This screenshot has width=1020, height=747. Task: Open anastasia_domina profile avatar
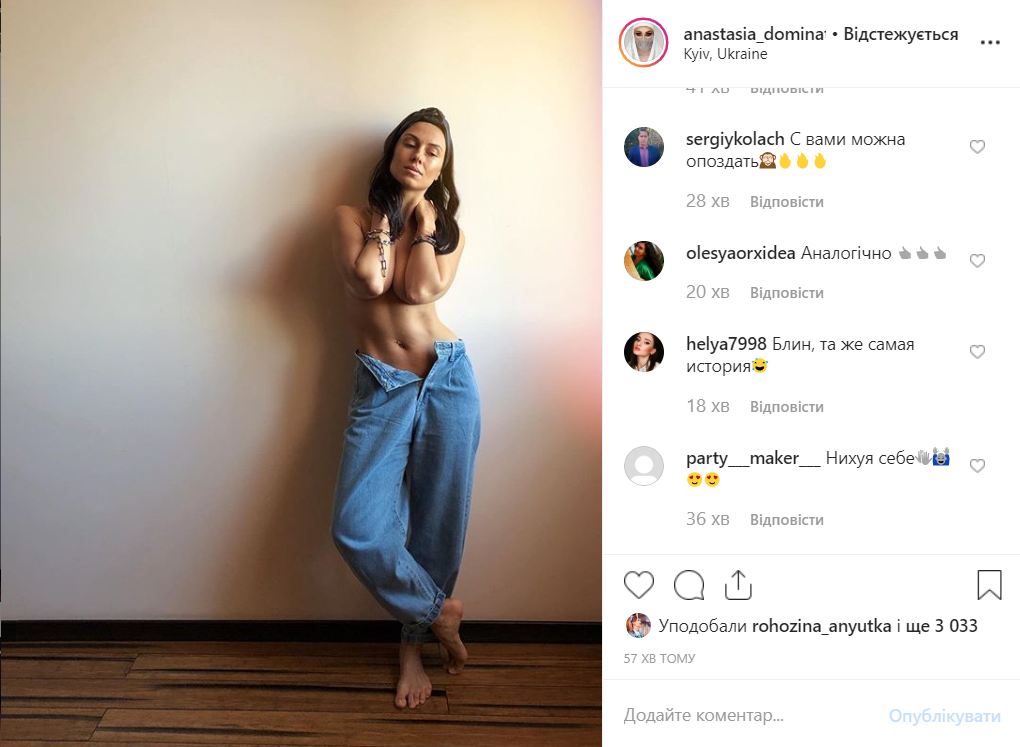pyautogui.click(x=643, y=42)
